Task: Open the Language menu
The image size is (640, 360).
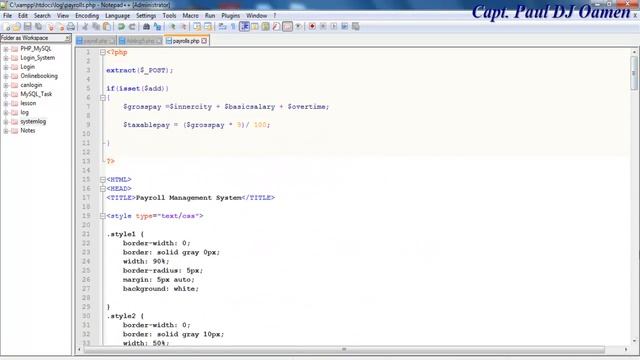Action: click(x=117, y=16)
